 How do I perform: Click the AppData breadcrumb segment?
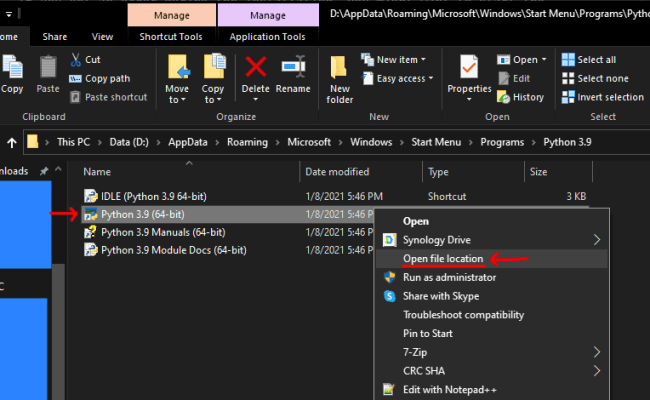187,142
